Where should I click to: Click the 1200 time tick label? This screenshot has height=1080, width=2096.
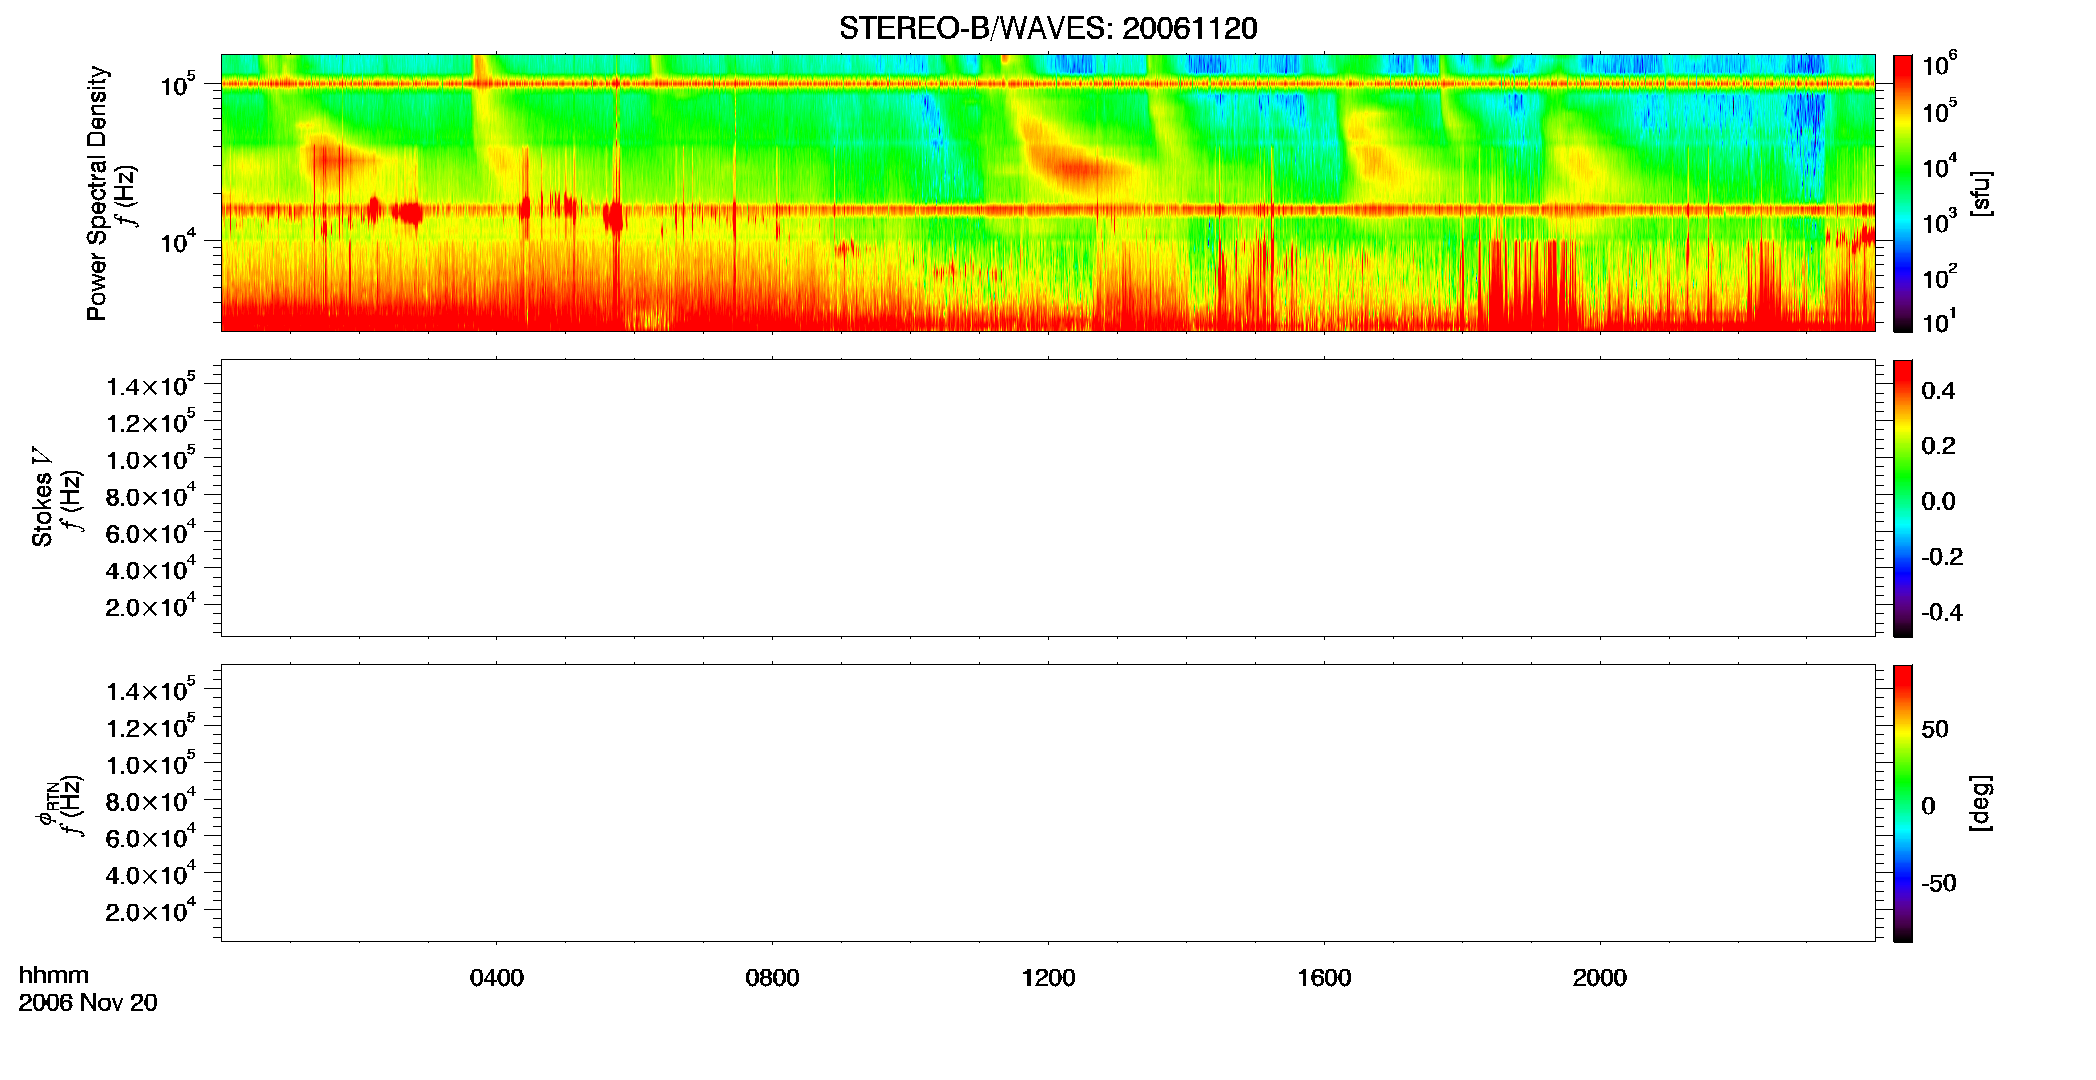(1048, 977)
